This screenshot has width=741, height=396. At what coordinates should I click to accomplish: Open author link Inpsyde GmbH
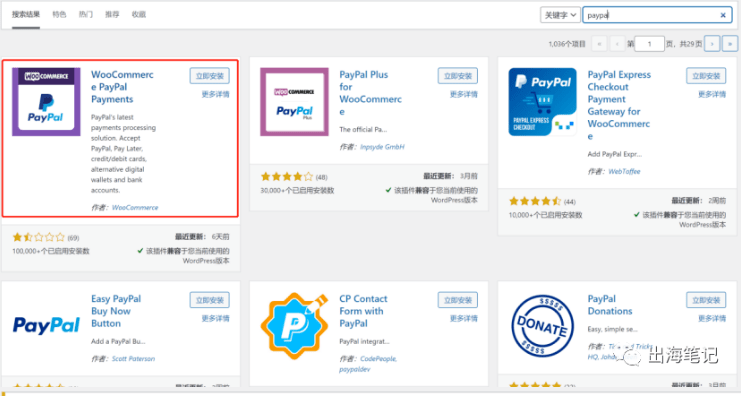tap(382, 147)
